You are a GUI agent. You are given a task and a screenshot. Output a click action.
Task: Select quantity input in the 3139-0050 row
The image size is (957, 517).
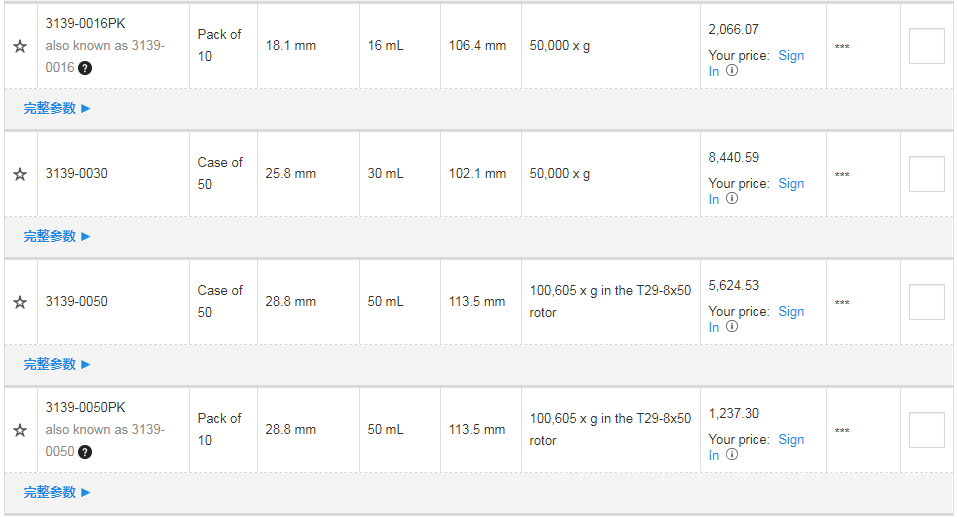(926, 302)
